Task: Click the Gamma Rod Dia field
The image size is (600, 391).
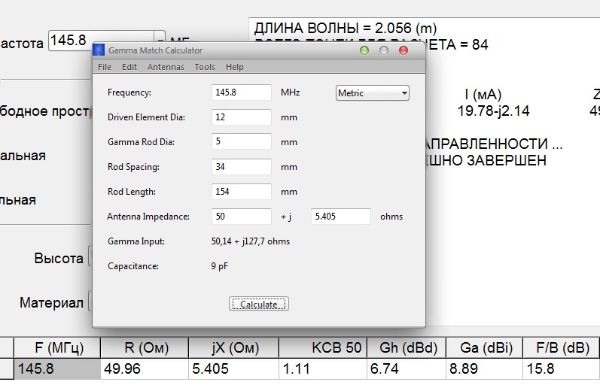Action: [241, 142]
